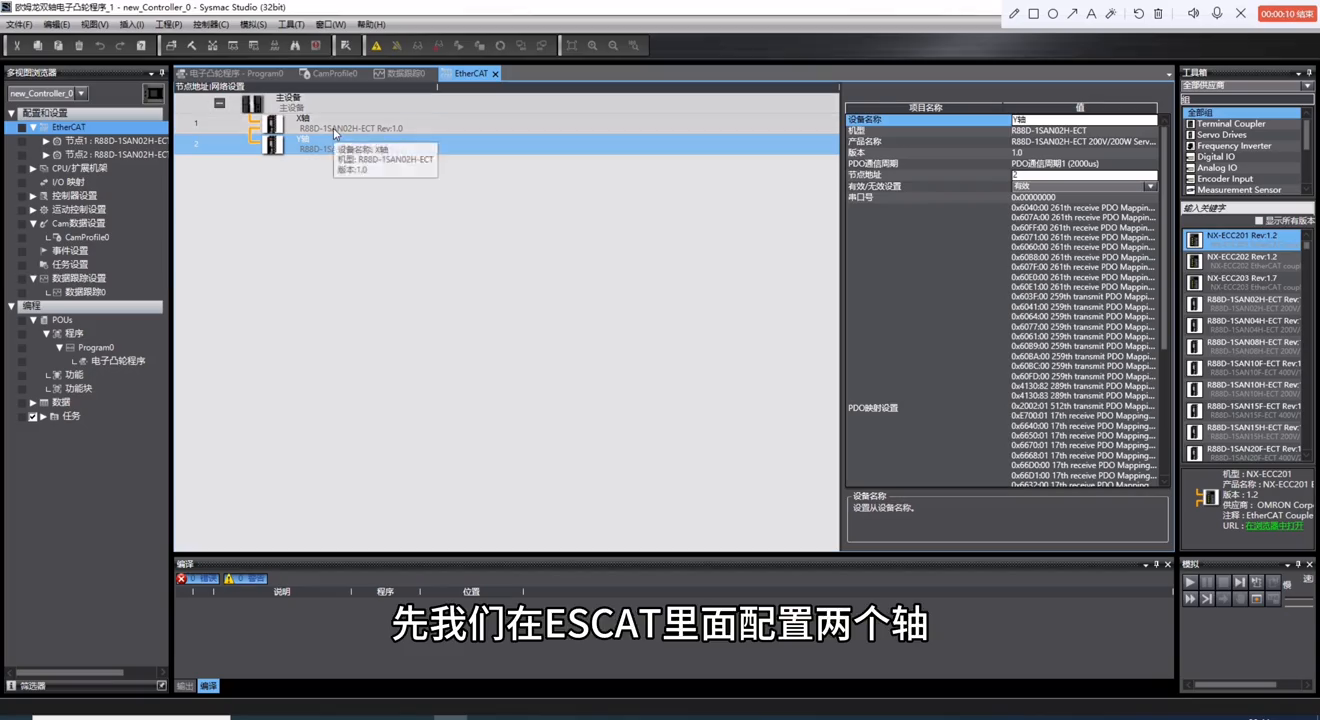
Task: Click the Undo arrow in the toolbar
Action: (100, 46)
